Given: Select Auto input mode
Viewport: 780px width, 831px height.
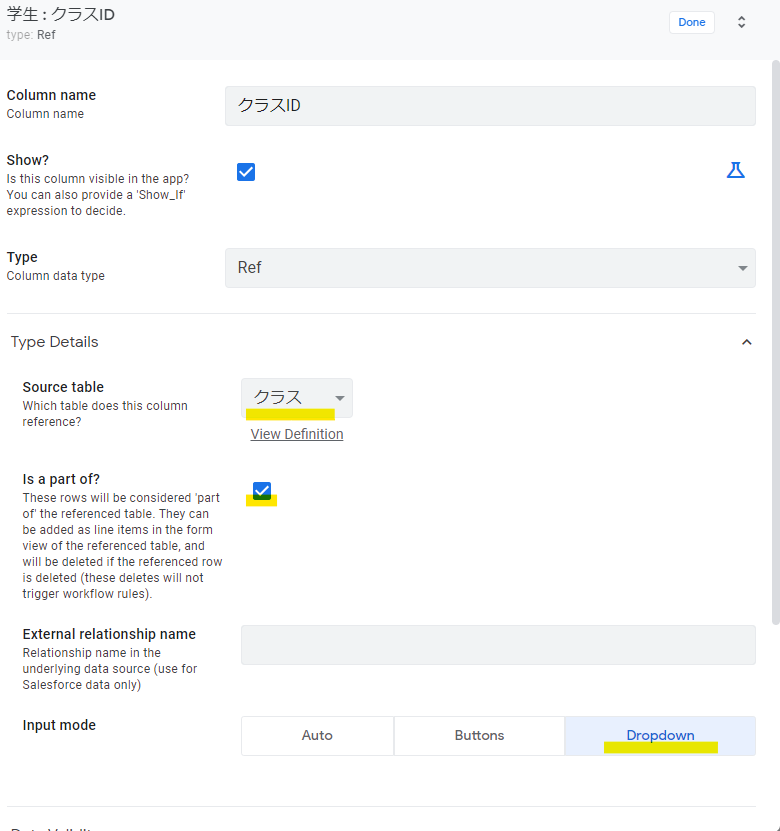Looking at the screenshot, I should (x=317, y=736).
